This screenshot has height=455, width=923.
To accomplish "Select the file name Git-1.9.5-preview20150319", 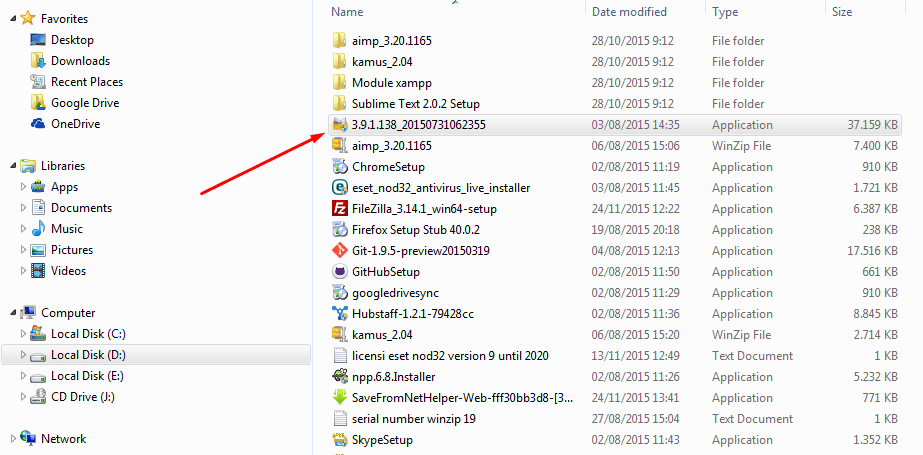I will point(421,251).
